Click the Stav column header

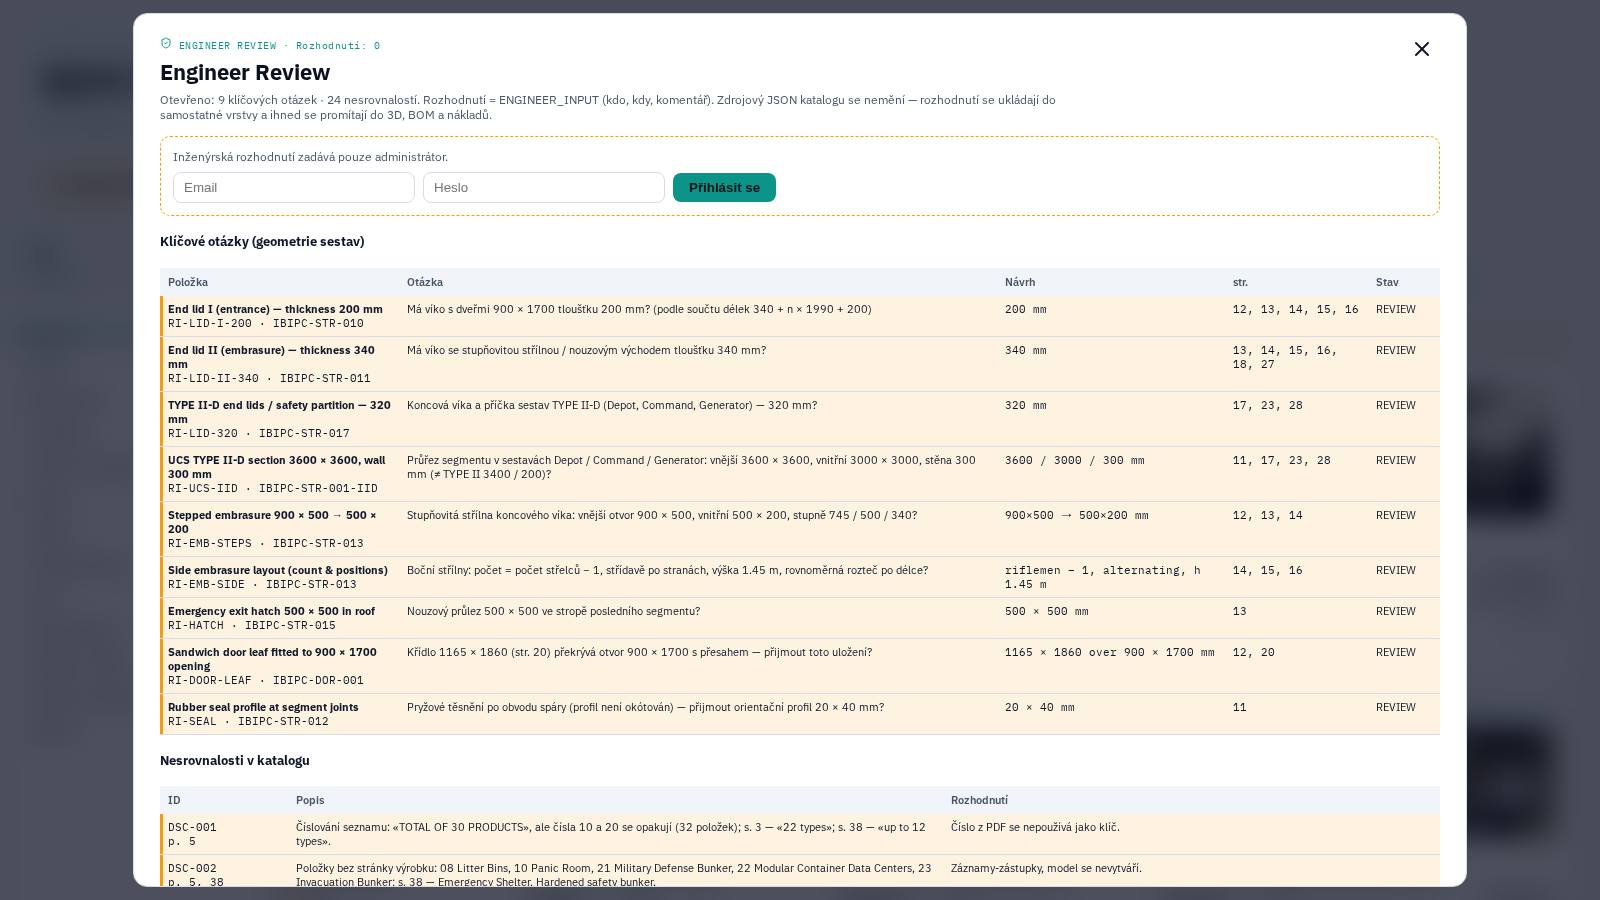1387,282
